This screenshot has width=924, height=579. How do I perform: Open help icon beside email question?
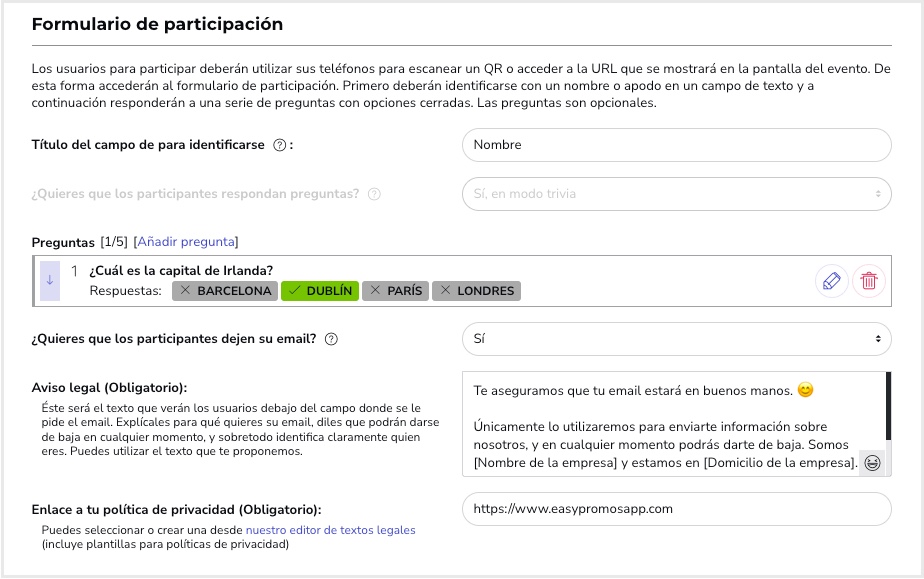tap(331, 339)
